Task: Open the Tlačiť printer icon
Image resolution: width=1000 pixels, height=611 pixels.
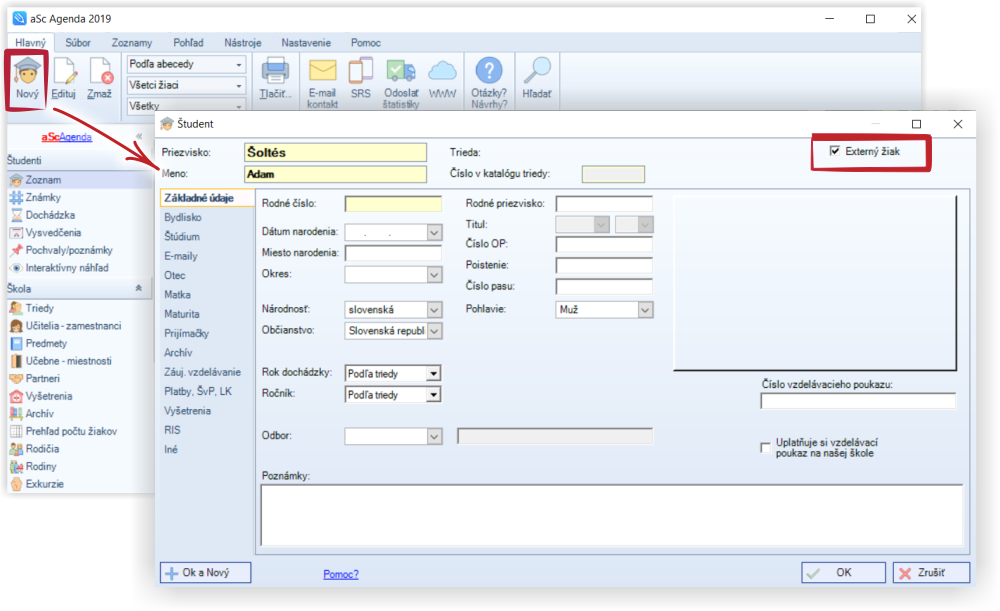Action: click(x=276, y=78)
